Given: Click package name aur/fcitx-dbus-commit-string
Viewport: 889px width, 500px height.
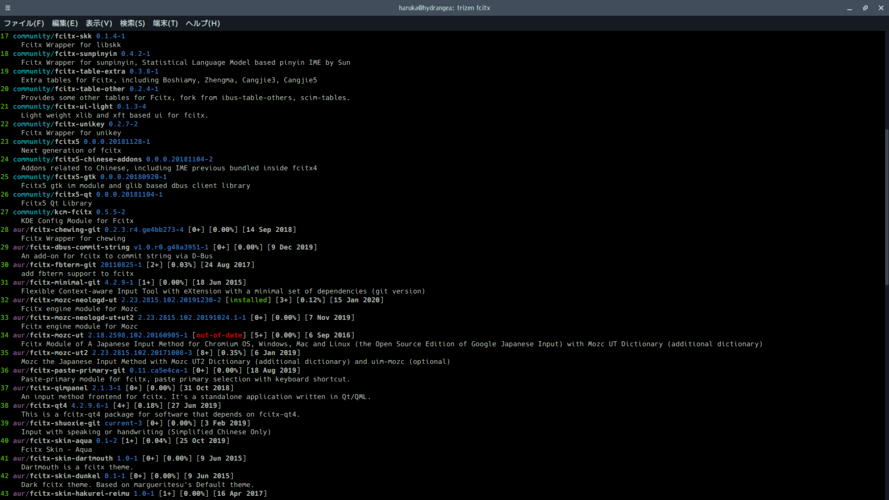Looking at the screenshot, I should pyautogui.click(x=71, y=247).
